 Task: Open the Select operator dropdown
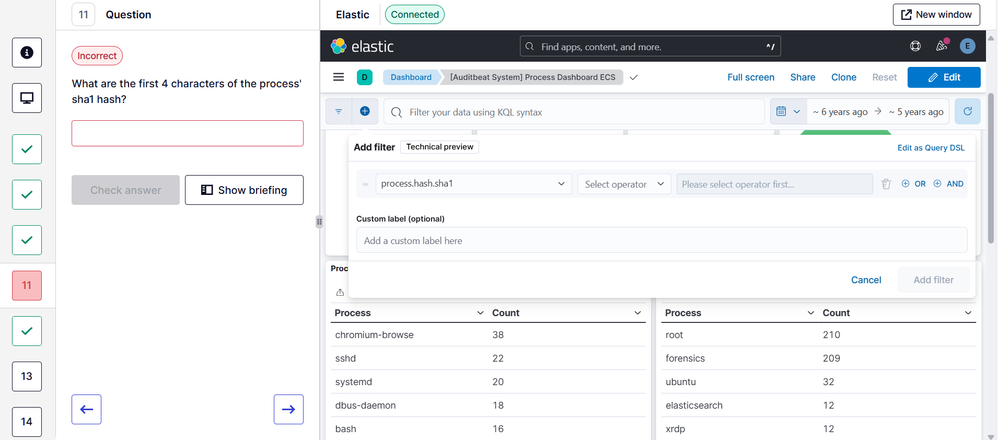tap(625, 184)
